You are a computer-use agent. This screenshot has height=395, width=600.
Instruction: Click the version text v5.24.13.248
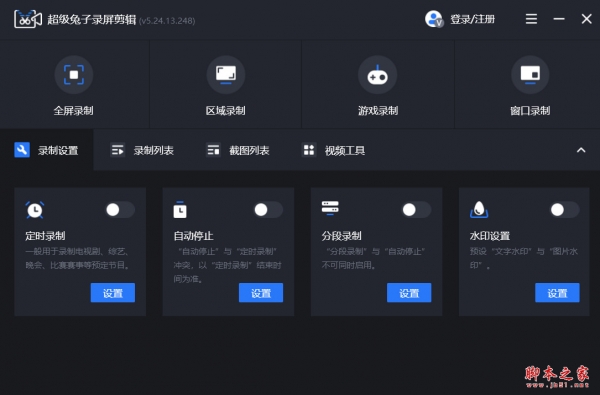click(167, 21)
